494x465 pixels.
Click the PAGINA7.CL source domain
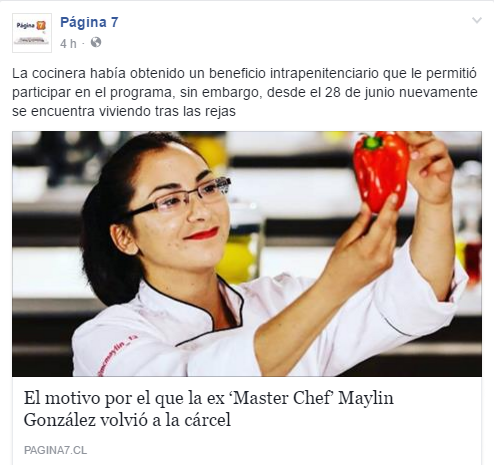pyautogui.click(x=55, y=450)
